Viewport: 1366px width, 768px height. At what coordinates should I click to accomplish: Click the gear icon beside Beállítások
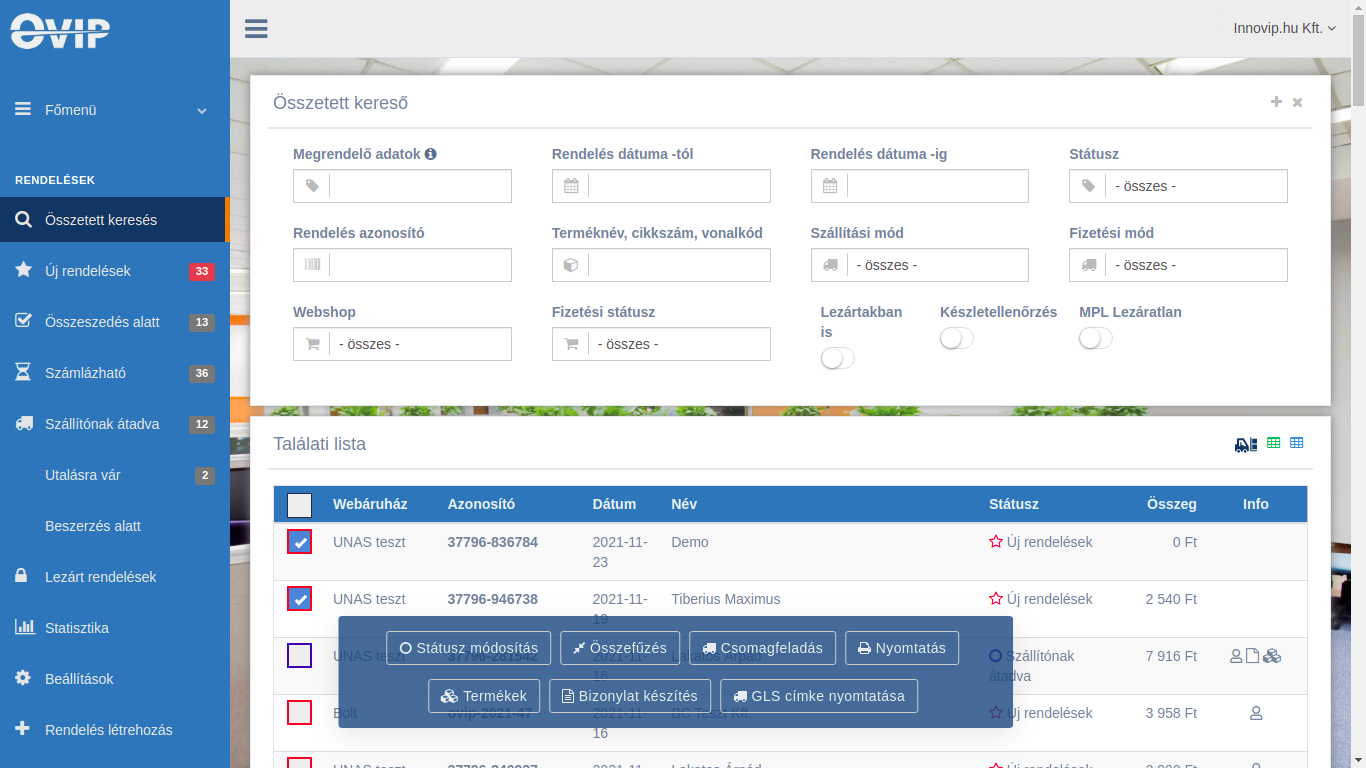tap(23, 678)
